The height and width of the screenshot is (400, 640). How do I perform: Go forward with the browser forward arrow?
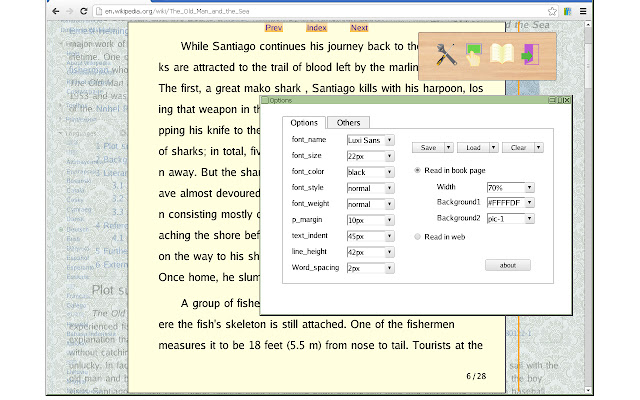(70, 11)
